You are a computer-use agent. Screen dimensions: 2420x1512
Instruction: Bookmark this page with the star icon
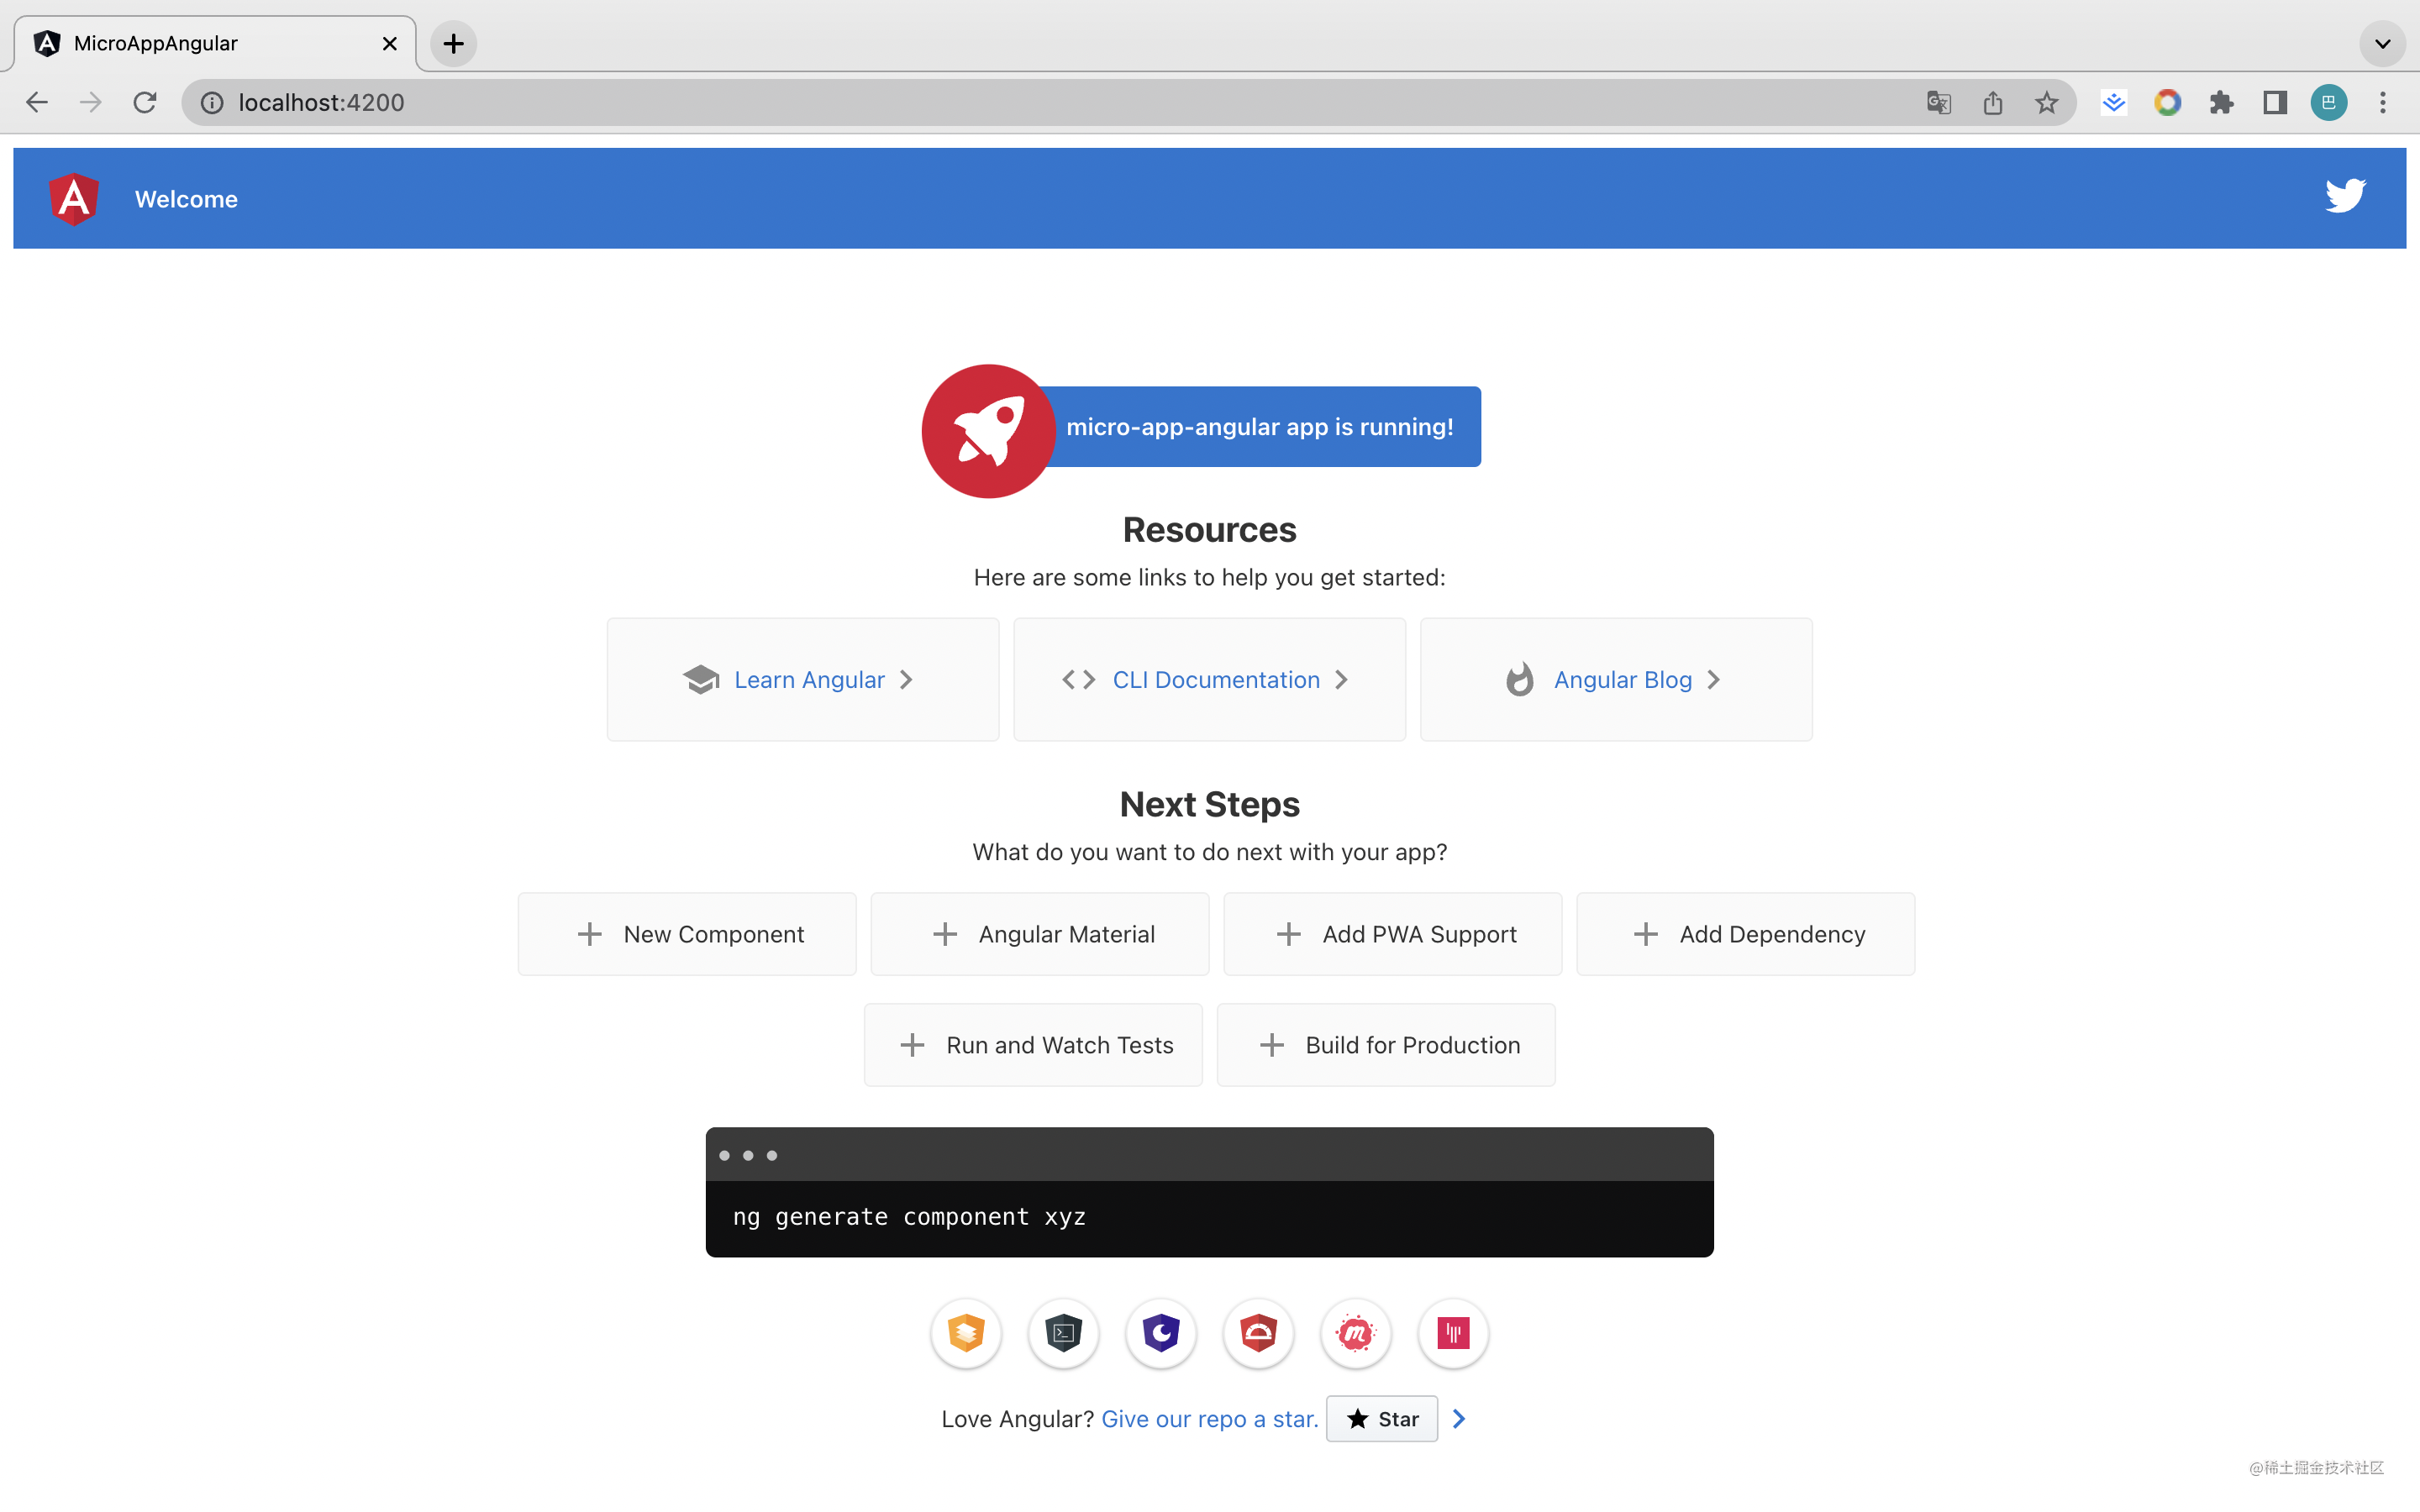tap(2046, 103)
